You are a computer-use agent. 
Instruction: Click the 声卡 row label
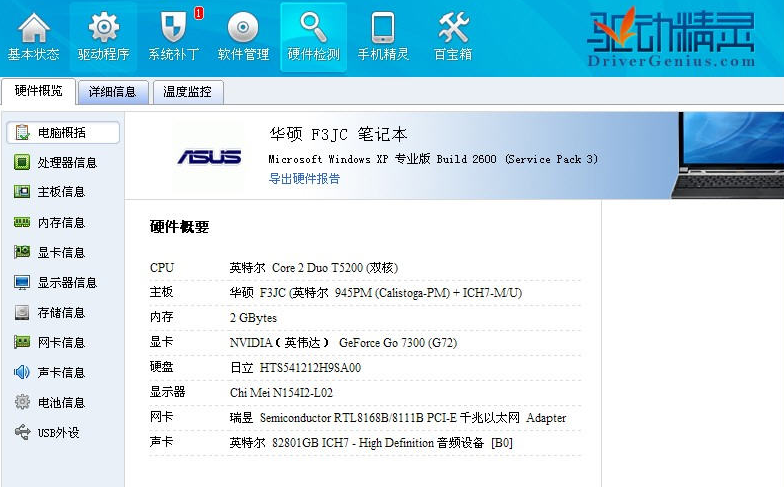(x=162, y=442)
